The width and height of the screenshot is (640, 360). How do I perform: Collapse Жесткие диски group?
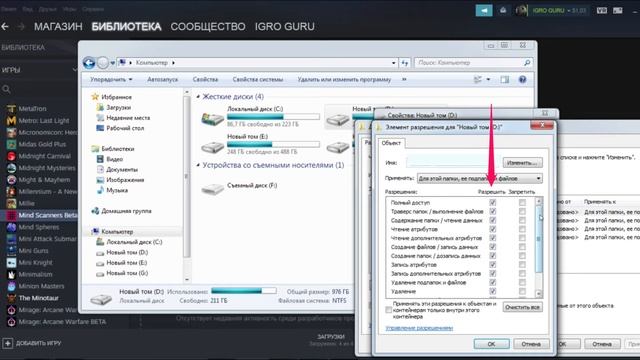(198, 97)
